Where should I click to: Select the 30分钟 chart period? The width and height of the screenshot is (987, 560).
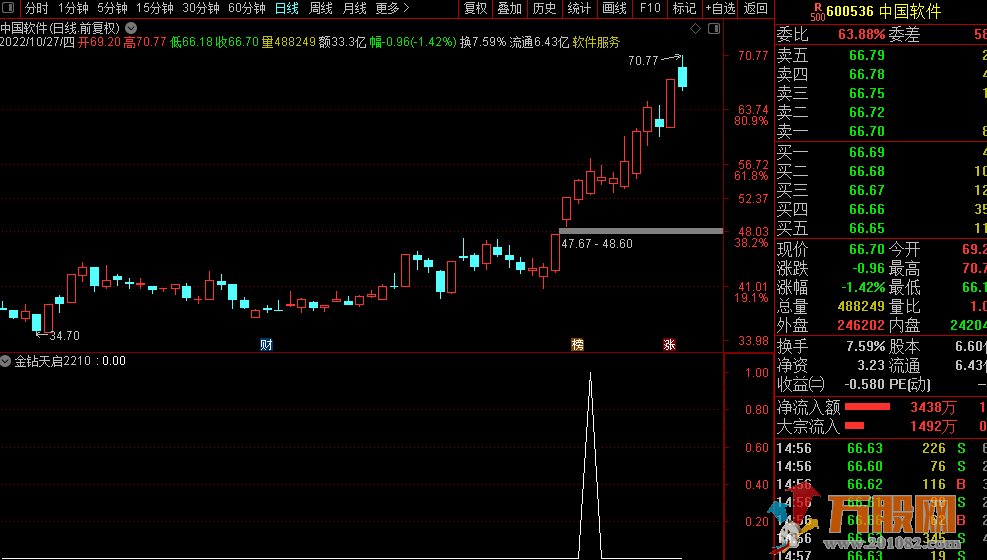point(201,8)
